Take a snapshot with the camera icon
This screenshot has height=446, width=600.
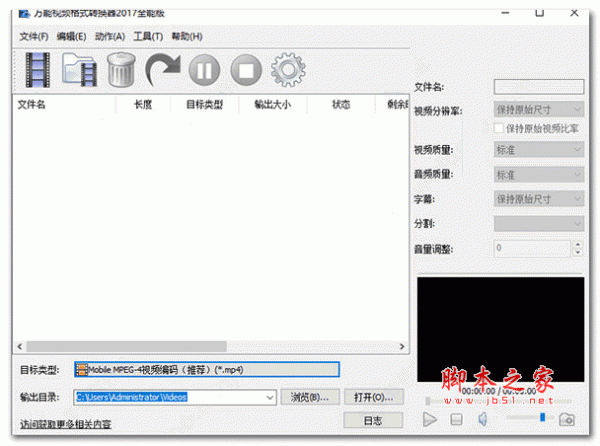567,419
